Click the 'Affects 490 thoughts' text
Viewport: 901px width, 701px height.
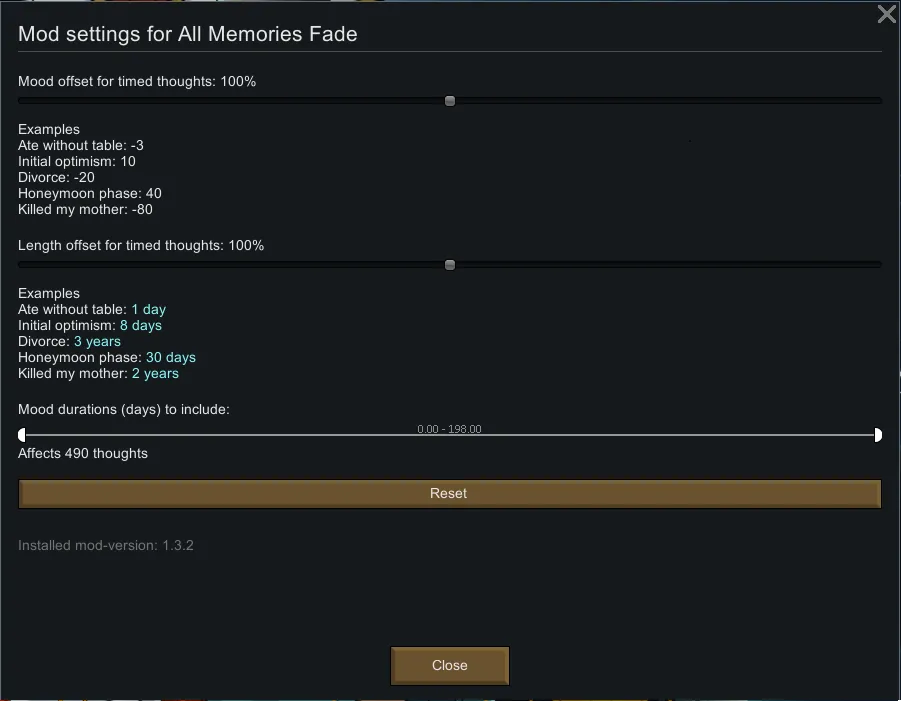tap(83, 453)
